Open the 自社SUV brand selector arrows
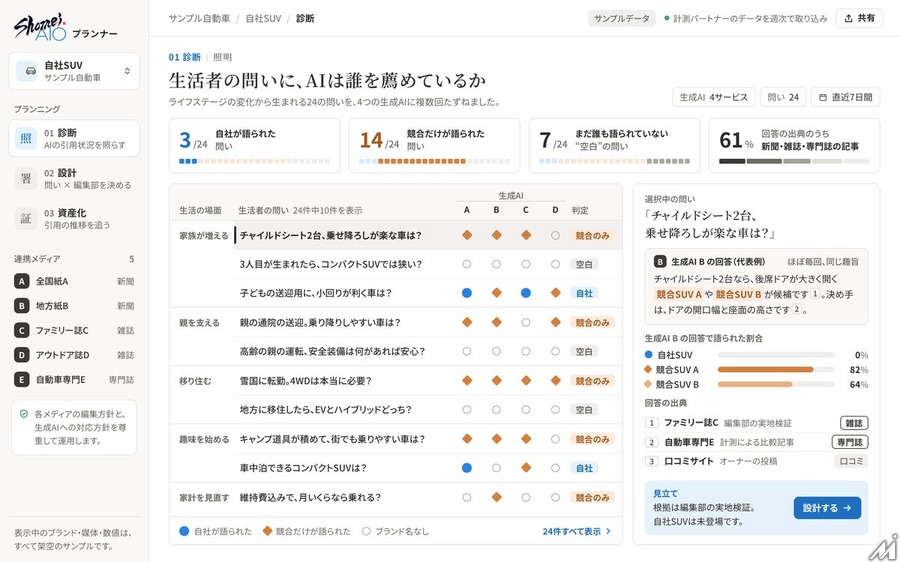Image resolution: width=900 pixels, height=562 pixels. tap(127, 71)
